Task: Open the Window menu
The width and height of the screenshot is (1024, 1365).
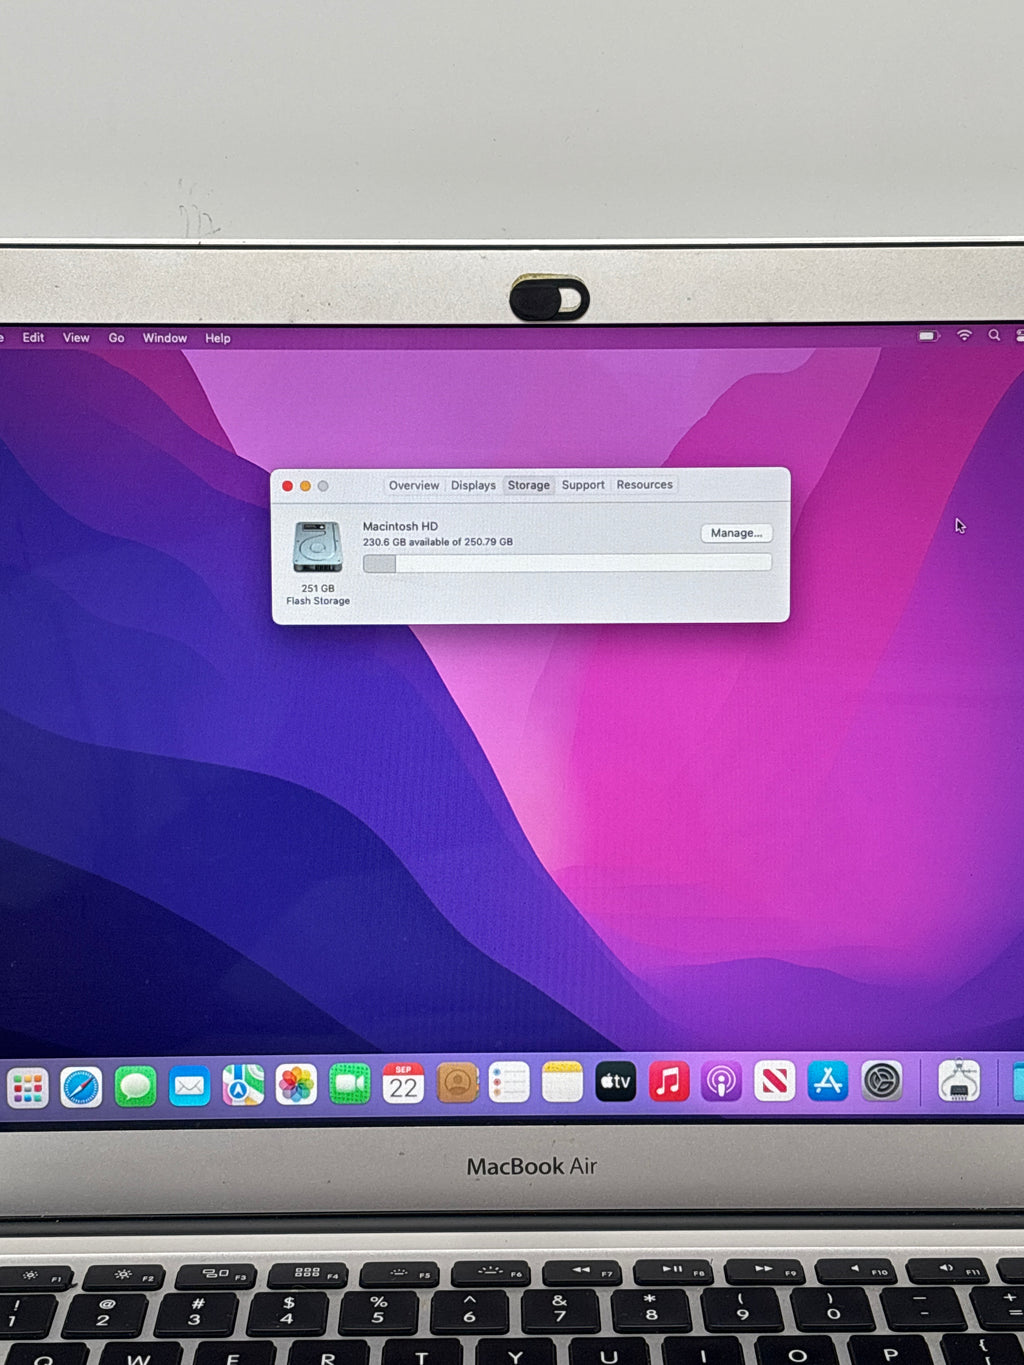Action: (165, 338)
